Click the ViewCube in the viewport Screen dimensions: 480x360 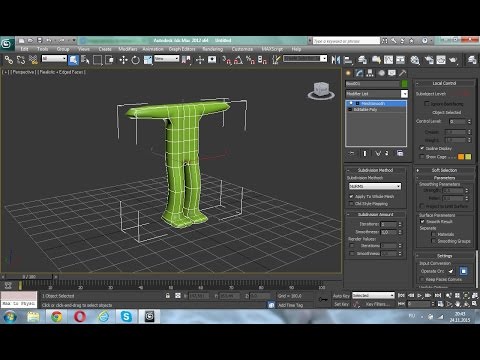point(321,91)
